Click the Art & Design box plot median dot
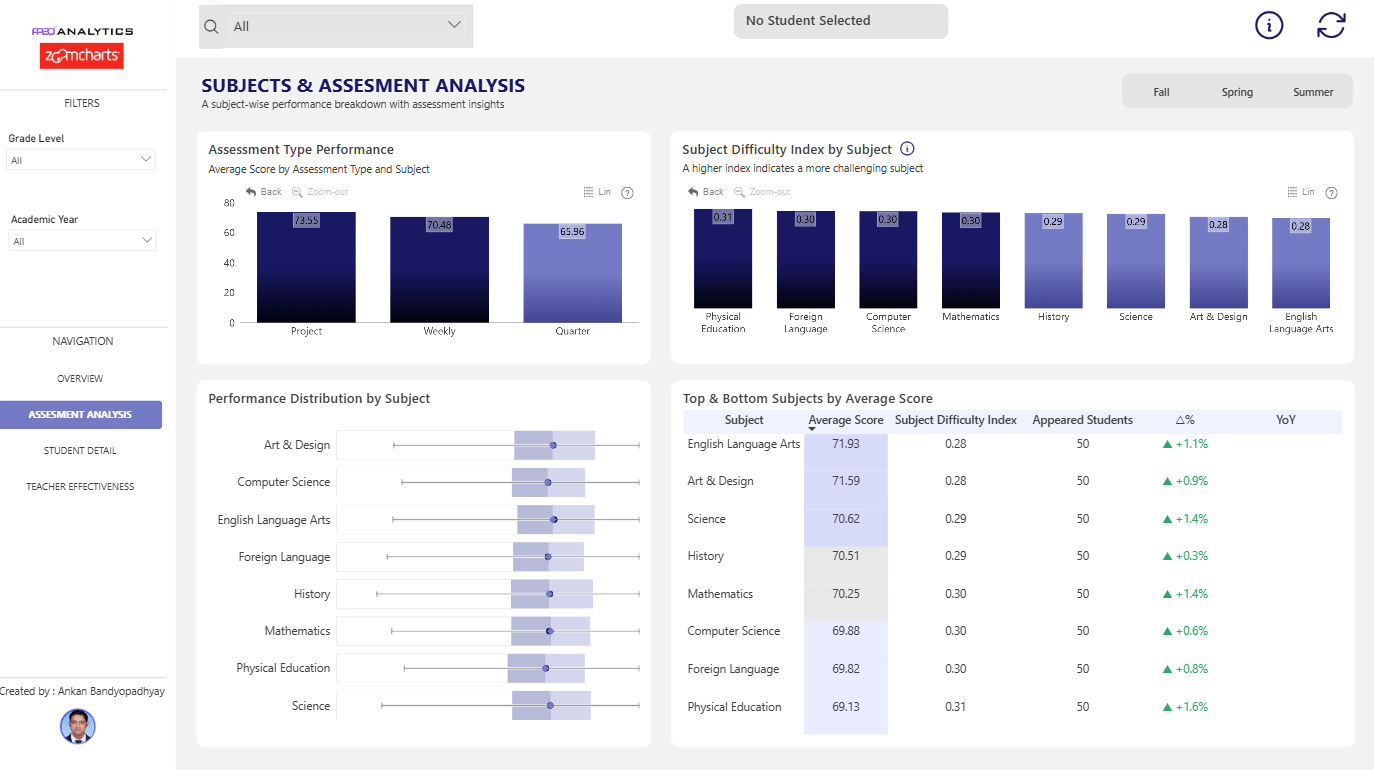This screenshot has height=770, width=1374. click(x=553, y=445)
